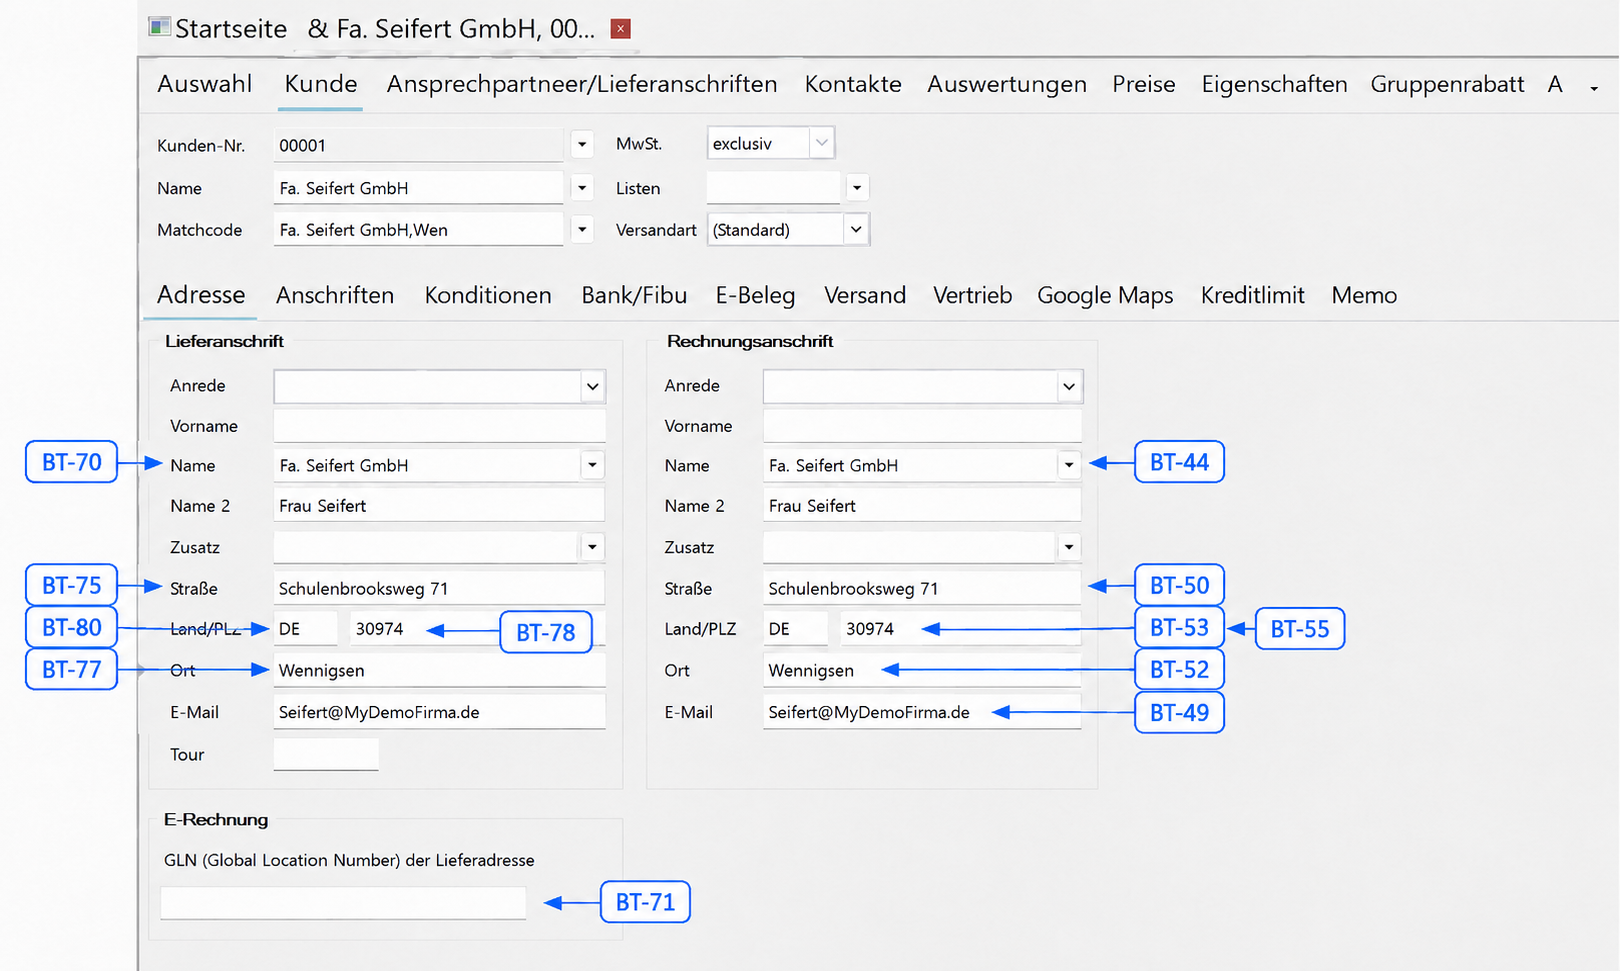Open the Memo sub-tab
This screenshot has height=971, width=1620.
pyautogui.click(x=1364, y=295)
